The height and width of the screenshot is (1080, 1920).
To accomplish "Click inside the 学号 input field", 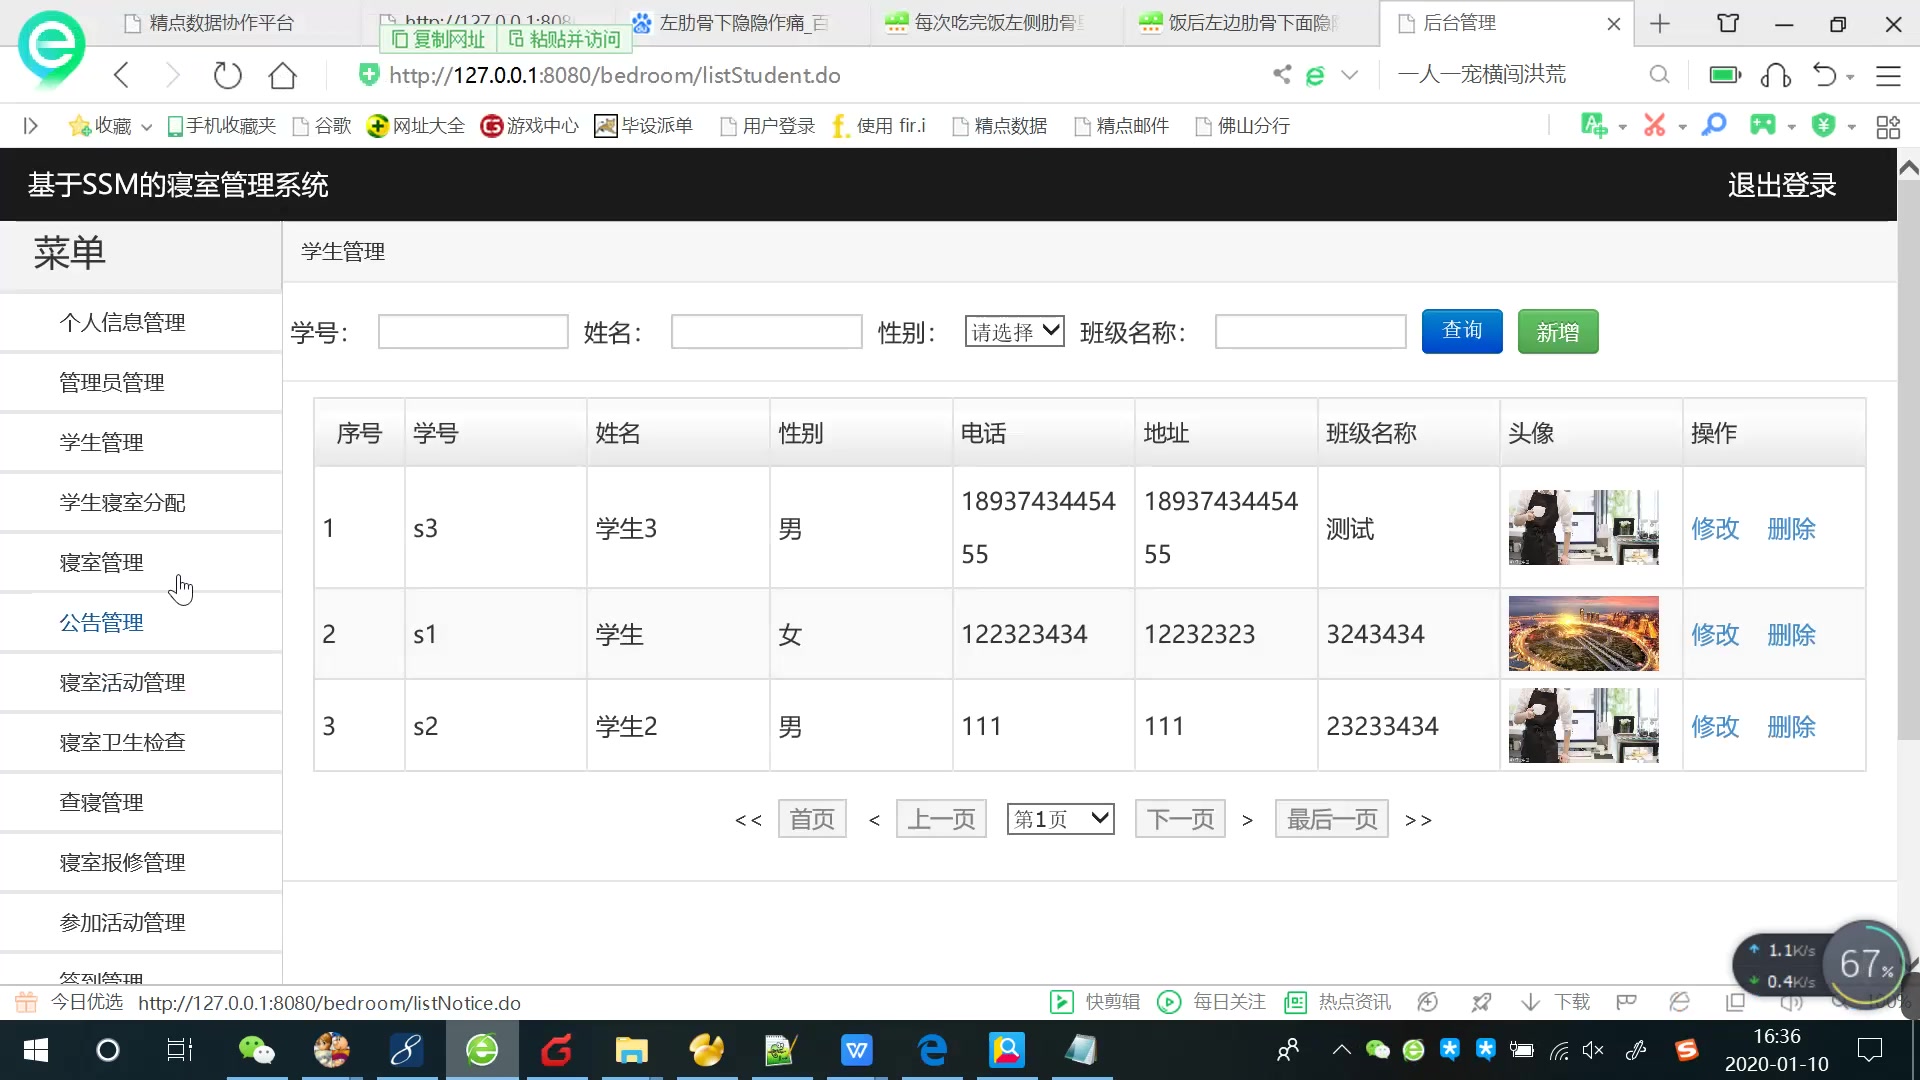I will tap(472, 331).
